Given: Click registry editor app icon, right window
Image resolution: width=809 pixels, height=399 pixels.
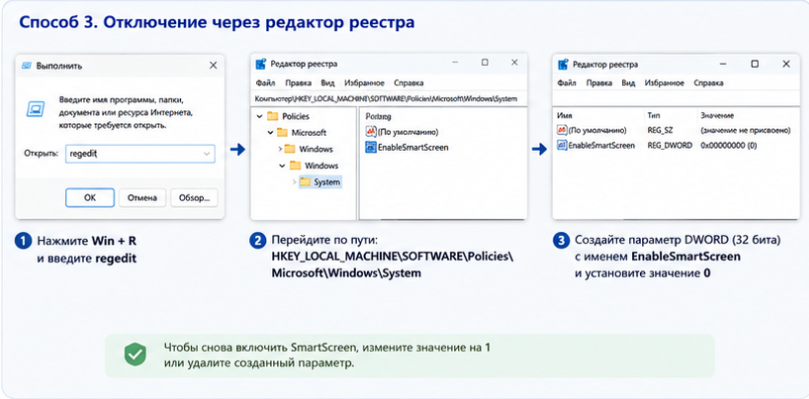Looking at the screenshot, I should pyautogui.click(x=563, y=65).
